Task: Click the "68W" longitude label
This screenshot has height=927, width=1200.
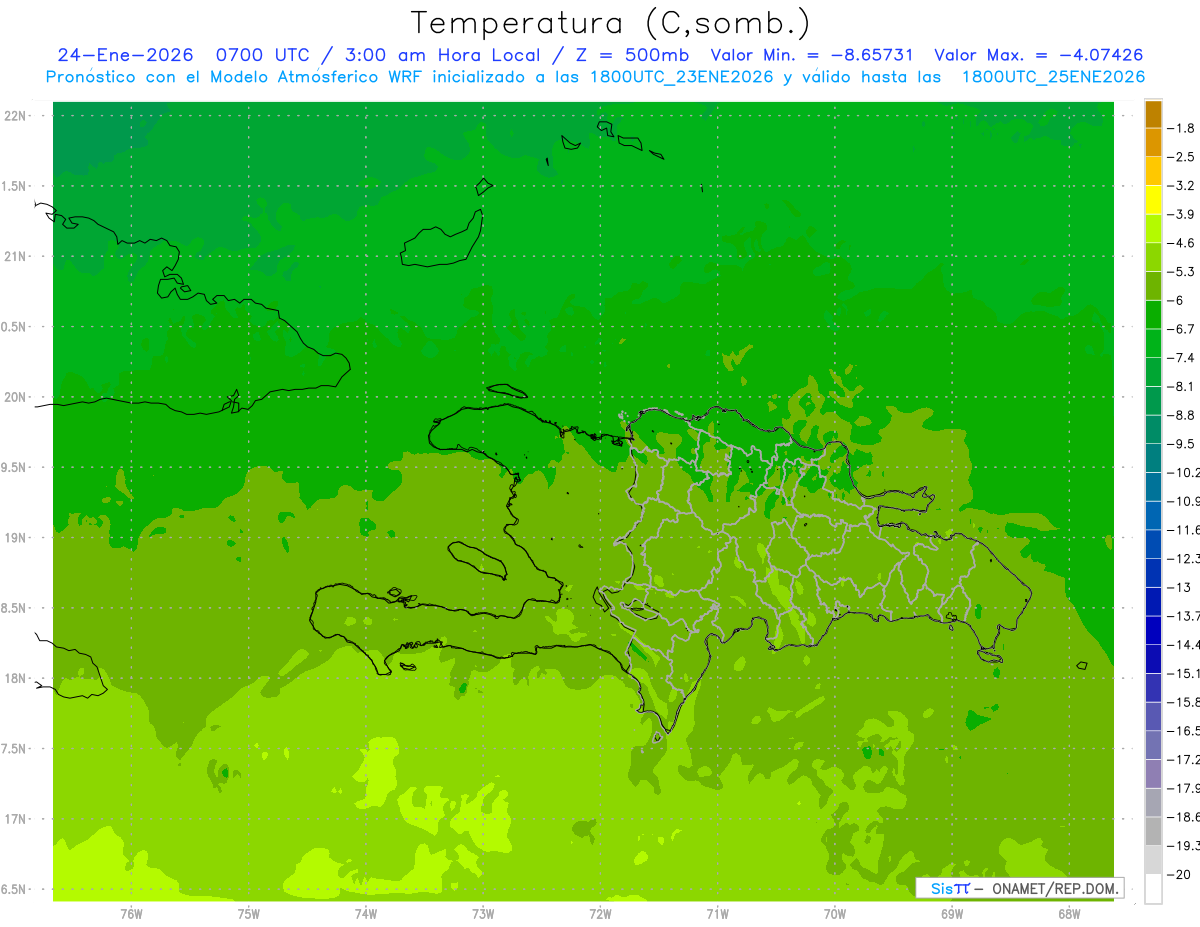Action: click(x=1069, y=913)
